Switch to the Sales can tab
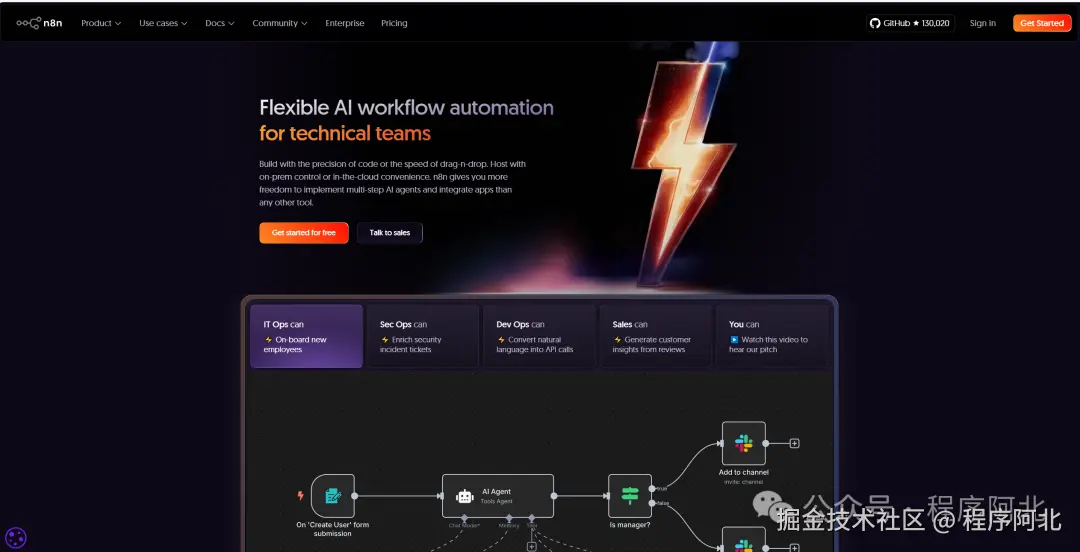This screenshot has width=1080, height=552. [655, 336]
